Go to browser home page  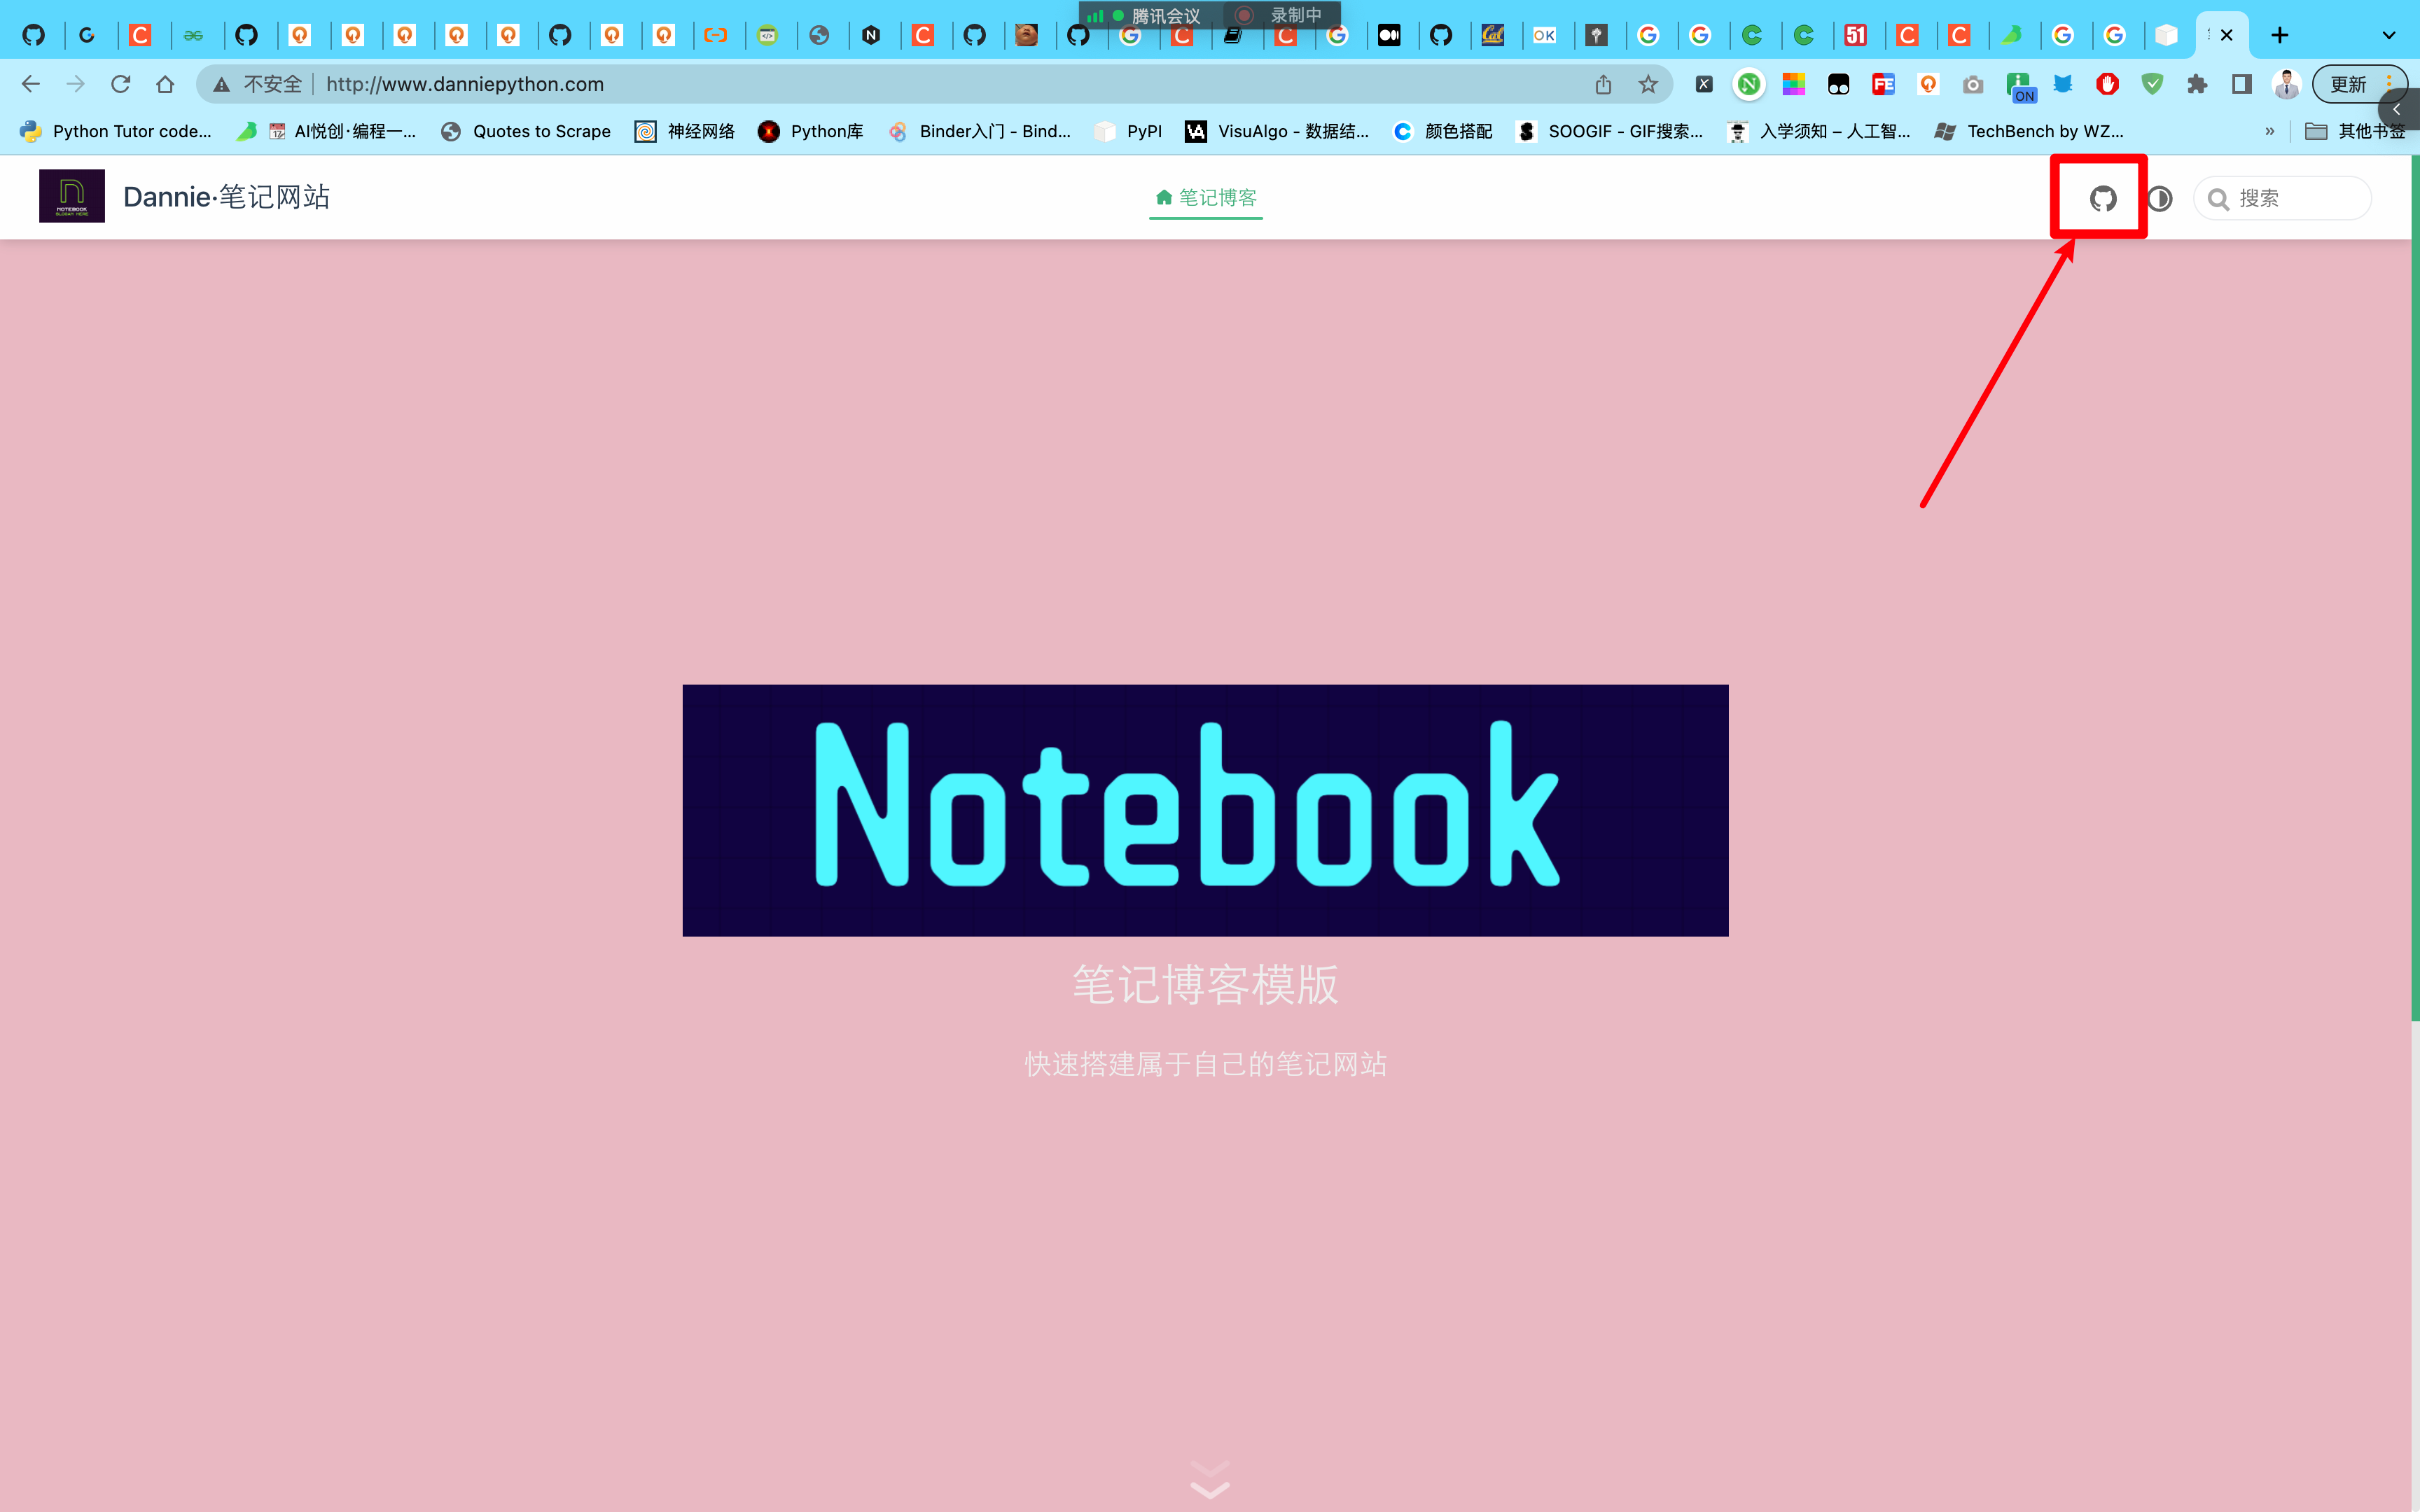point(165,84)
